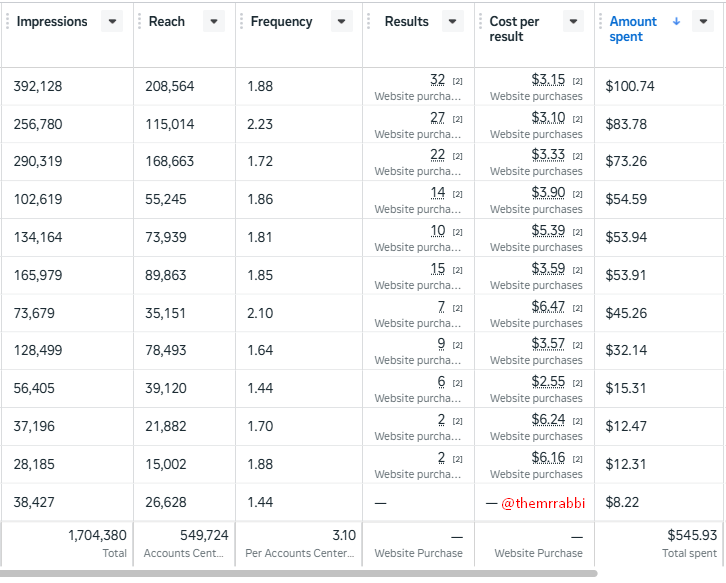726x583 pixels.
Task: Click the [2] footnote beside $6.47 cost
Action: pos(577,308)
